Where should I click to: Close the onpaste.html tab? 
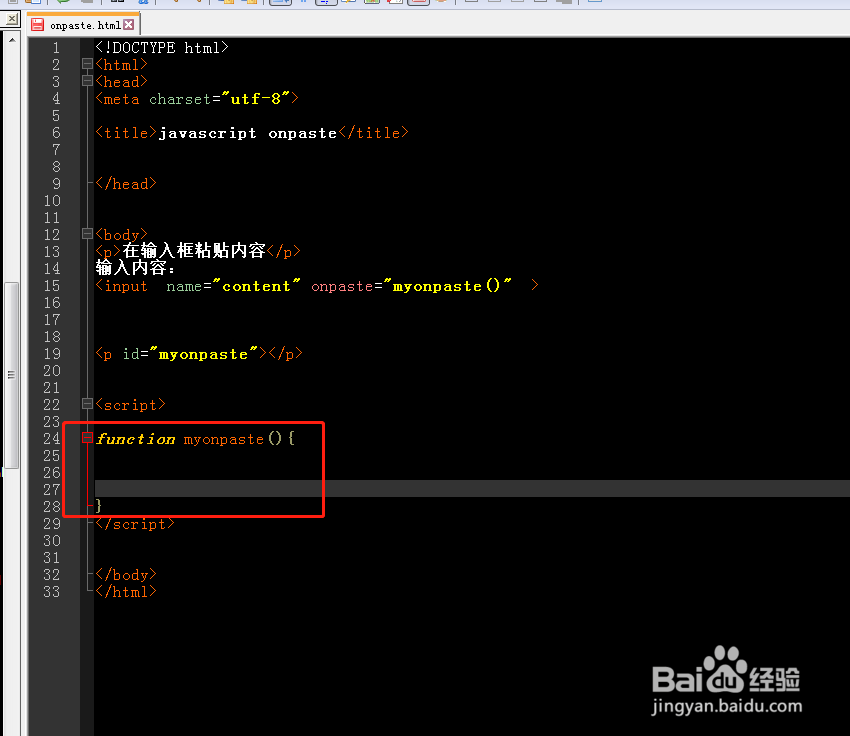click(127, 25)
